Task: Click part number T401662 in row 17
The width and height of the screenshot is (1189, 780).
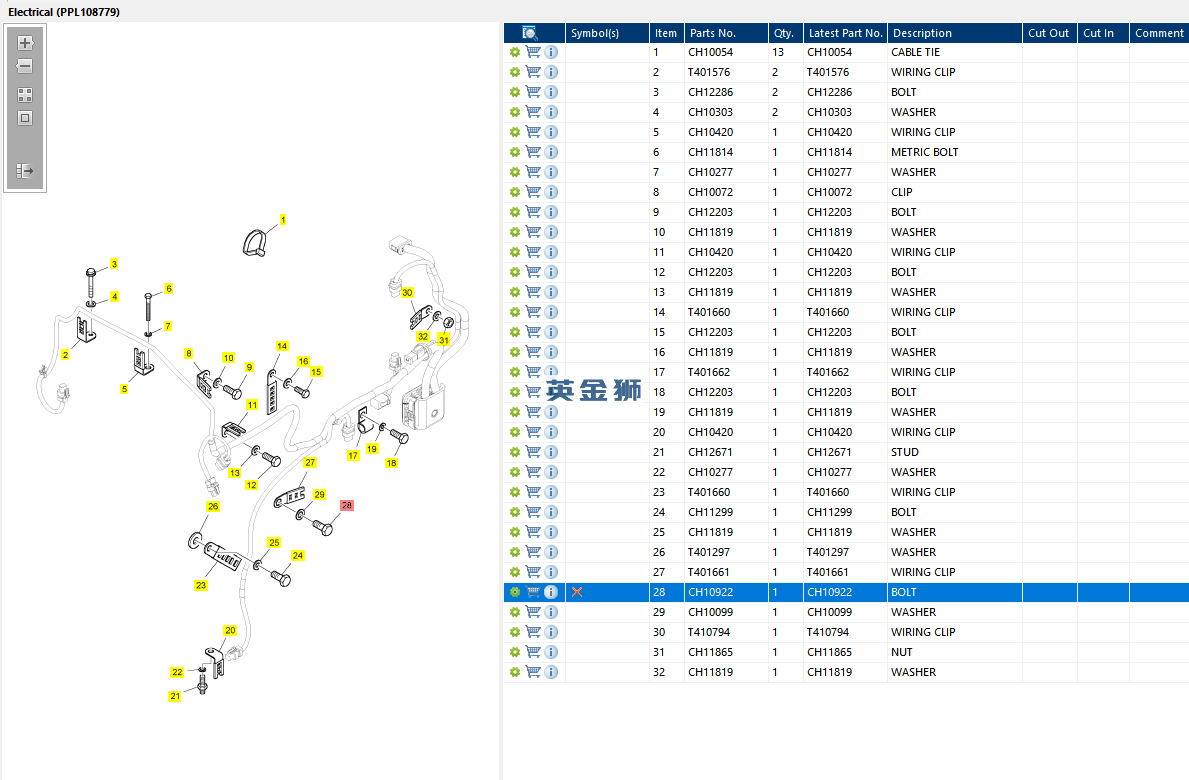Action: point(709,372)
